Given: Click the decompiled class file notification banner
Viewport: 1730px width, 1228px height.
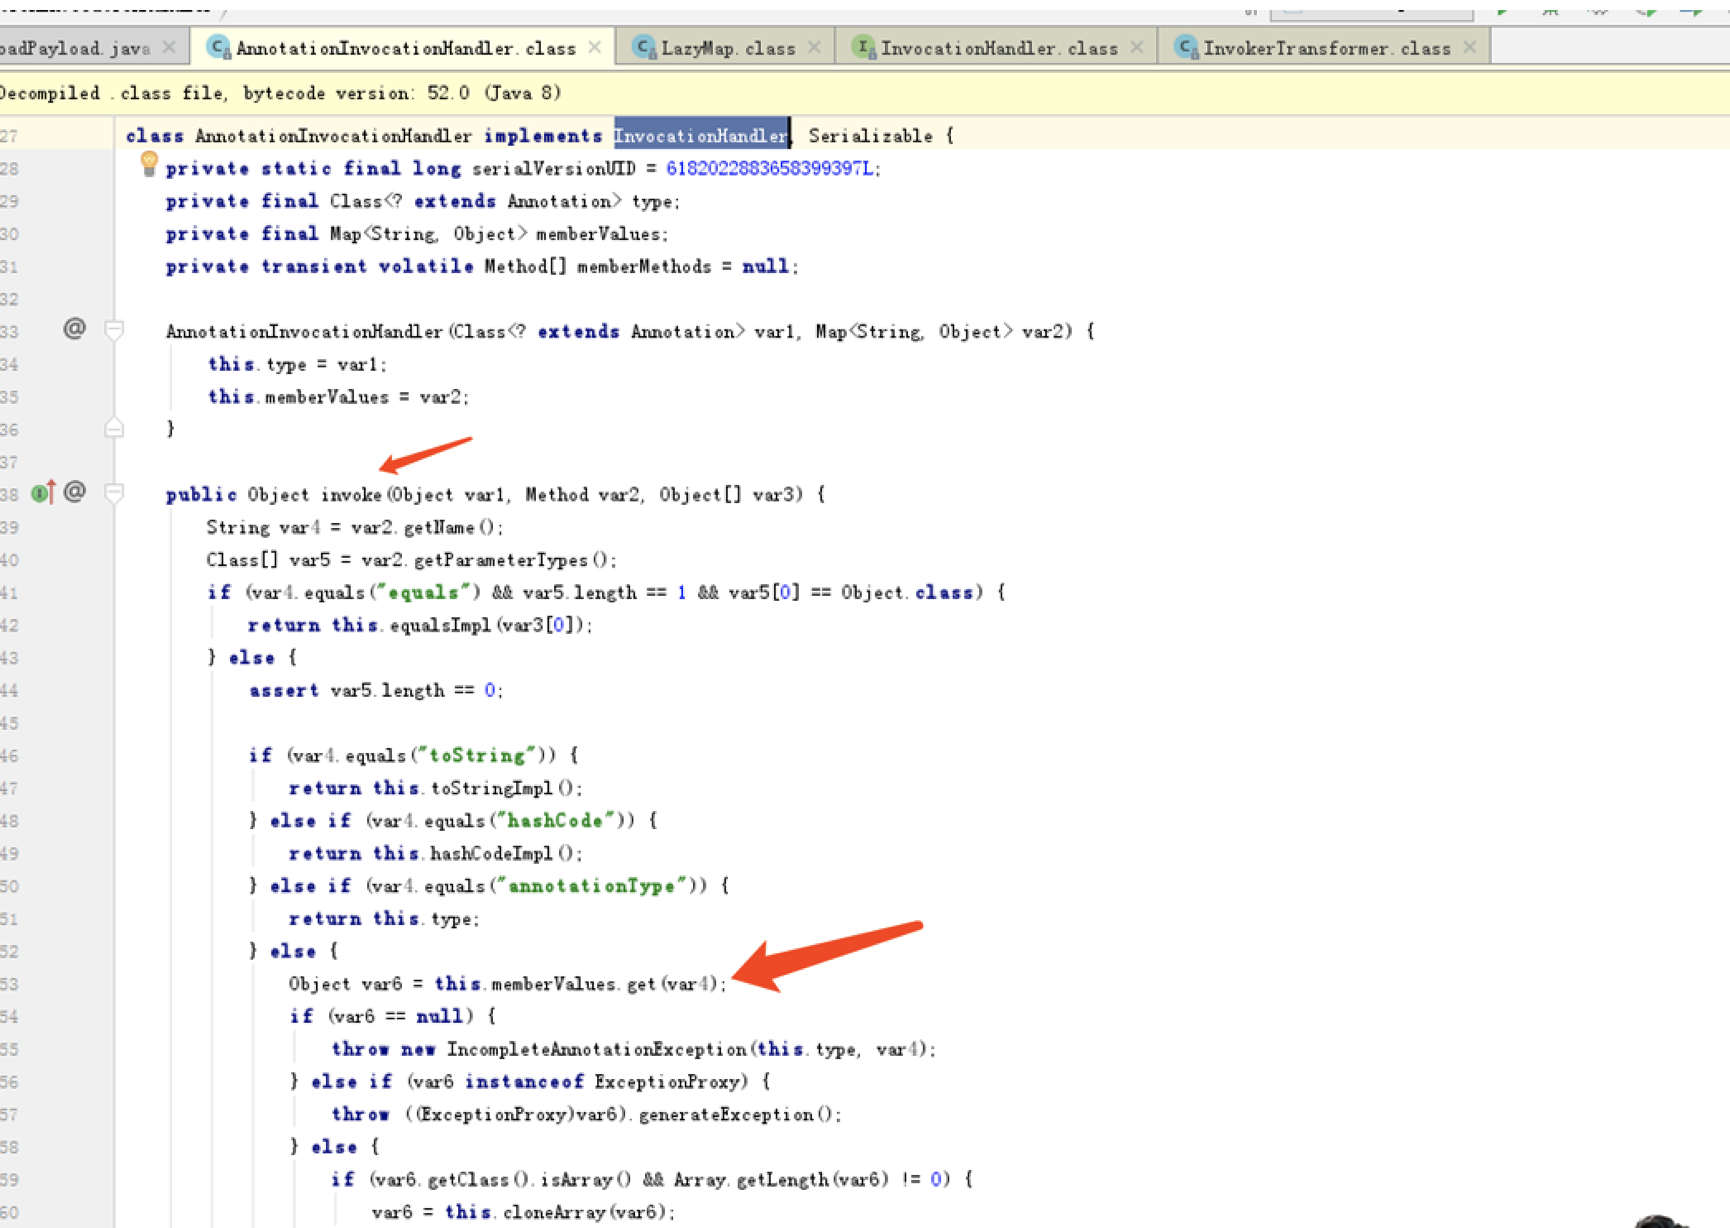Looking at the screenshot, I should pyautogui.click(x=865, y=93).
